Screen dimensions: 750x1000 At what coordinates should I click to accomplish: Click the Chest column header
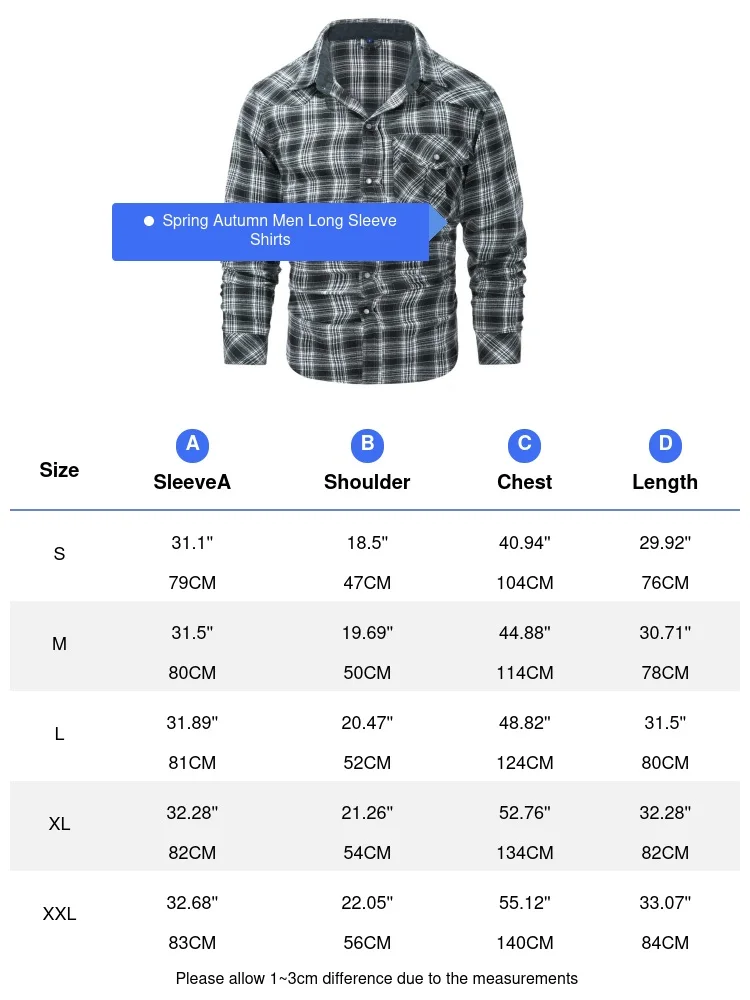[x=524, y=482]
